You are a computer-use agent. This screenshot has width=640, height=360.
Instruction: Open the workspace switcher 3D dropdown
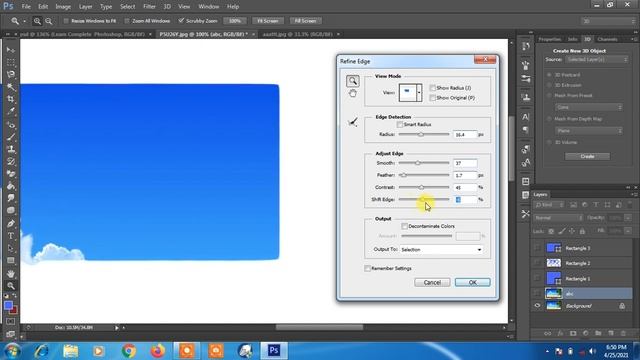[x=608, y=21]
